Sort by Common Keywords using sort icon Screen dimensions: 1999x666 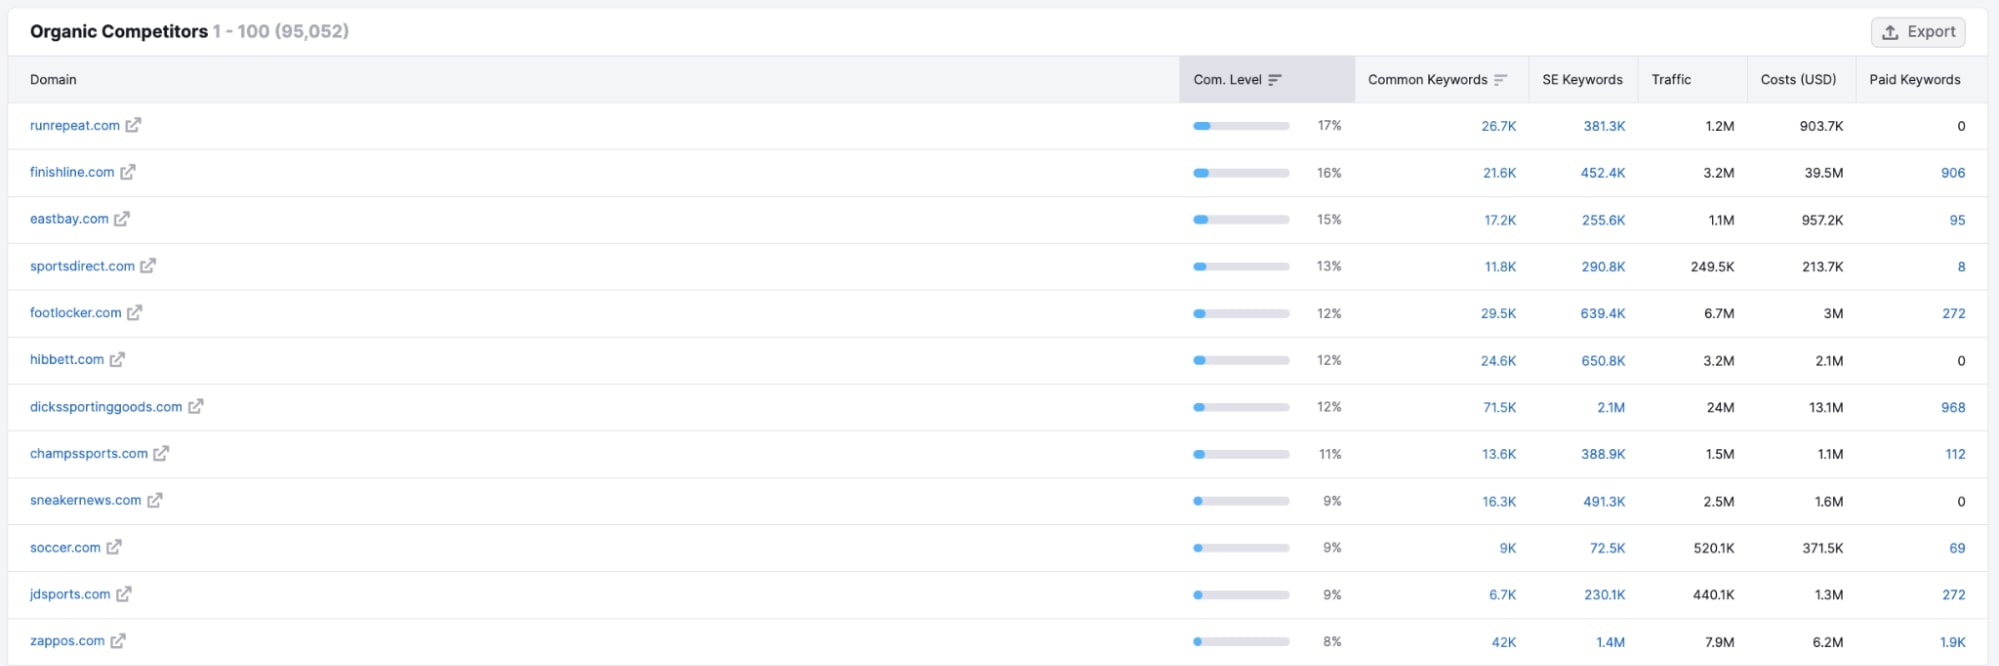coord(1501,80)
